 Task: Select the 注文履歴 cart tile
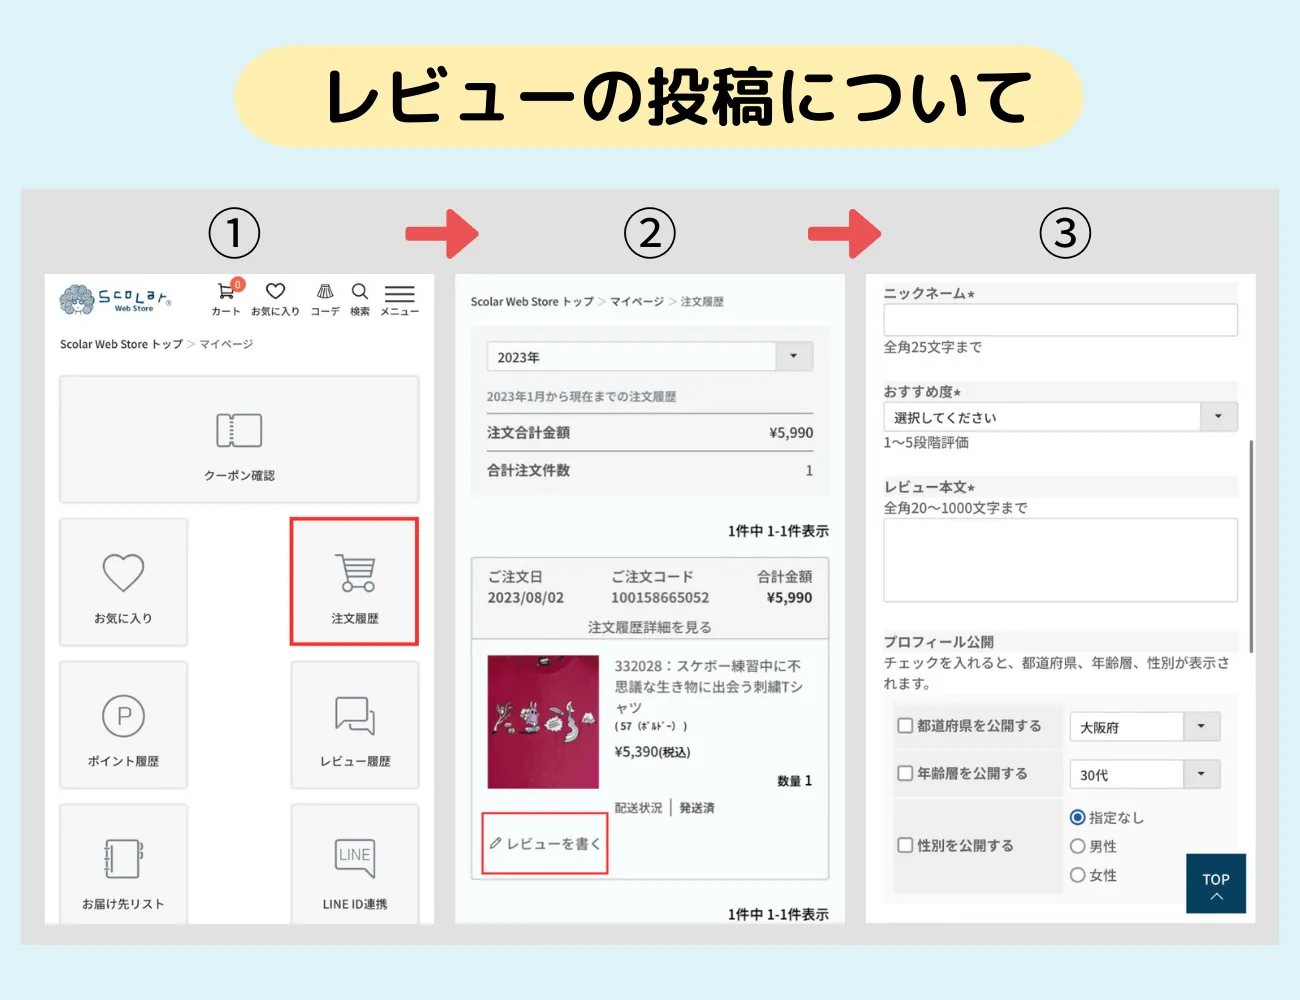click(354, 582)
